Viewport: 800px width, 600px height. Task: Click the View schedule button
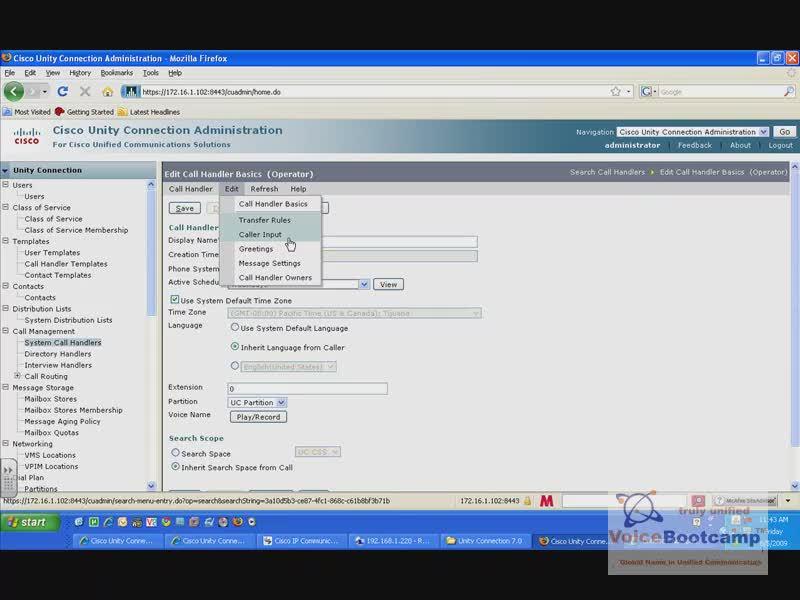[388, 284]
